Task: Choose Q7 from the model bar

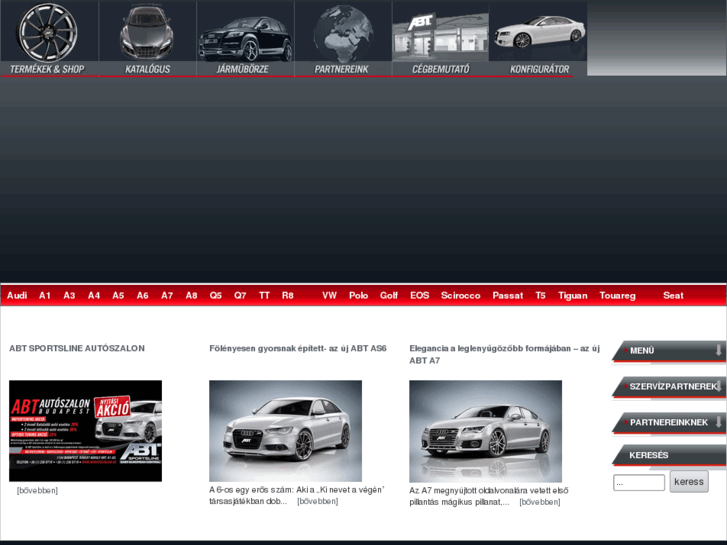Action: click(x=240, y=296)
